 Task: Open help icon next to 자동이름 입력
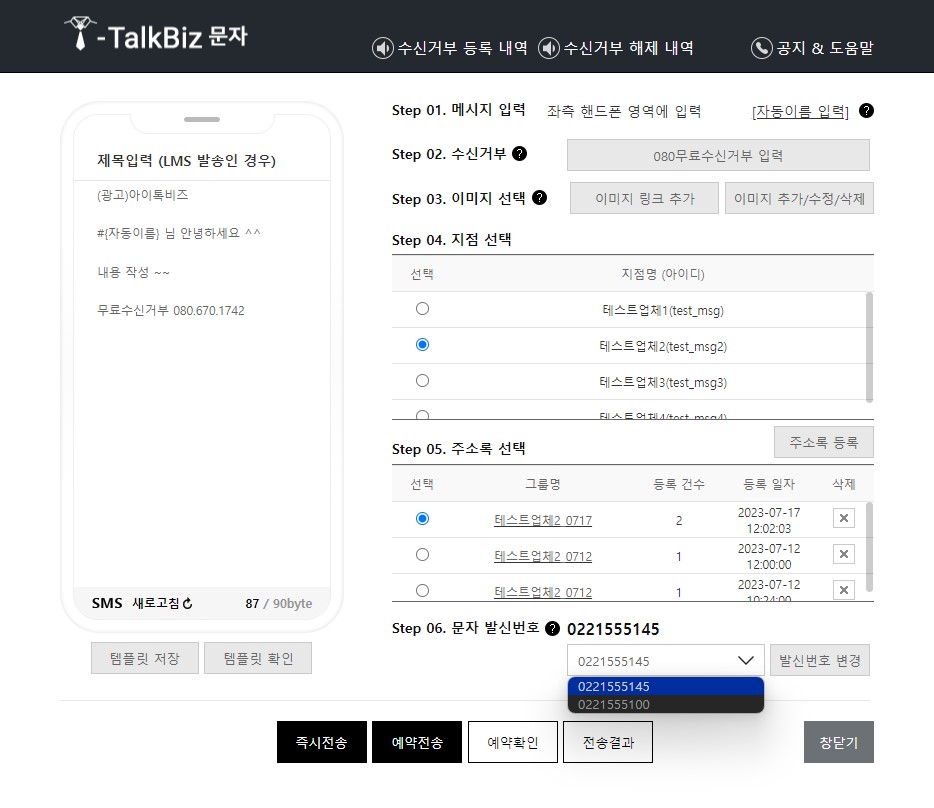tap(866, 111)
